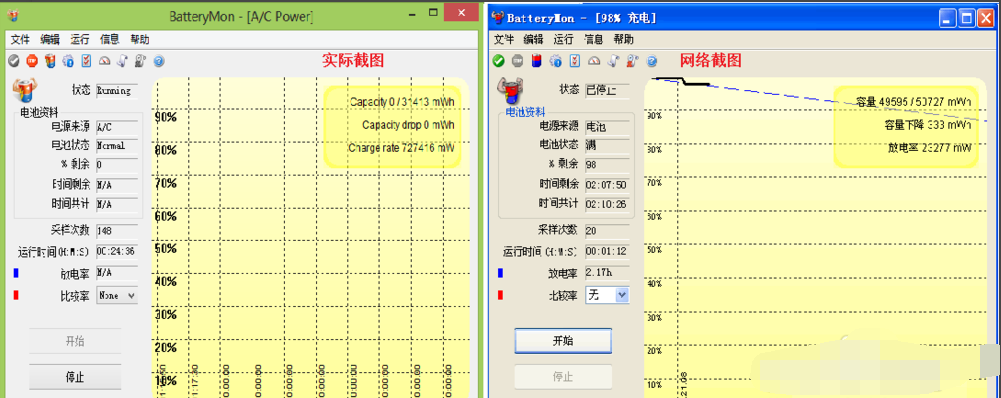Click the speaker alarm icon in right window

tap(633, 61)
